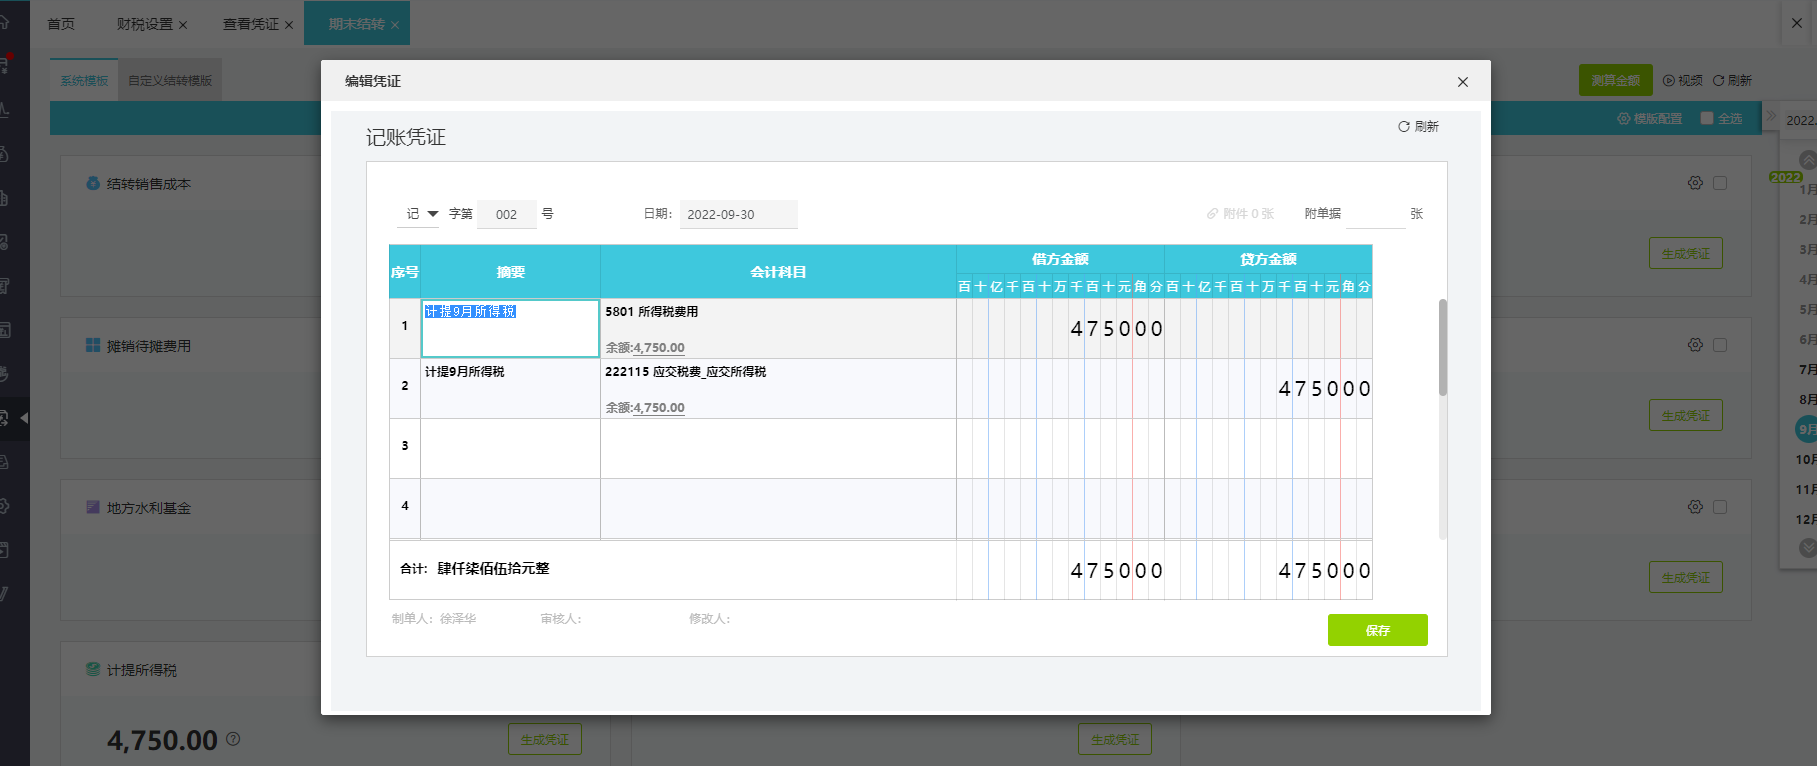Viewport: 1817px width, 766px height.
Task: Click the 测算金额 button
Action: [1615, 81]
